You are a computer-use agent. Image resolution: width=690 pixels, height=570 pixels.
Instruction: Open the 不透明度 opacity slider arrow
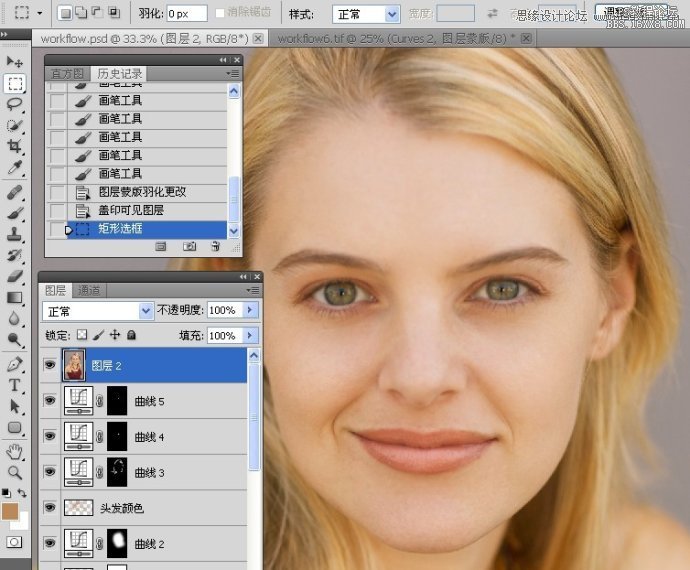pos(250,310)
